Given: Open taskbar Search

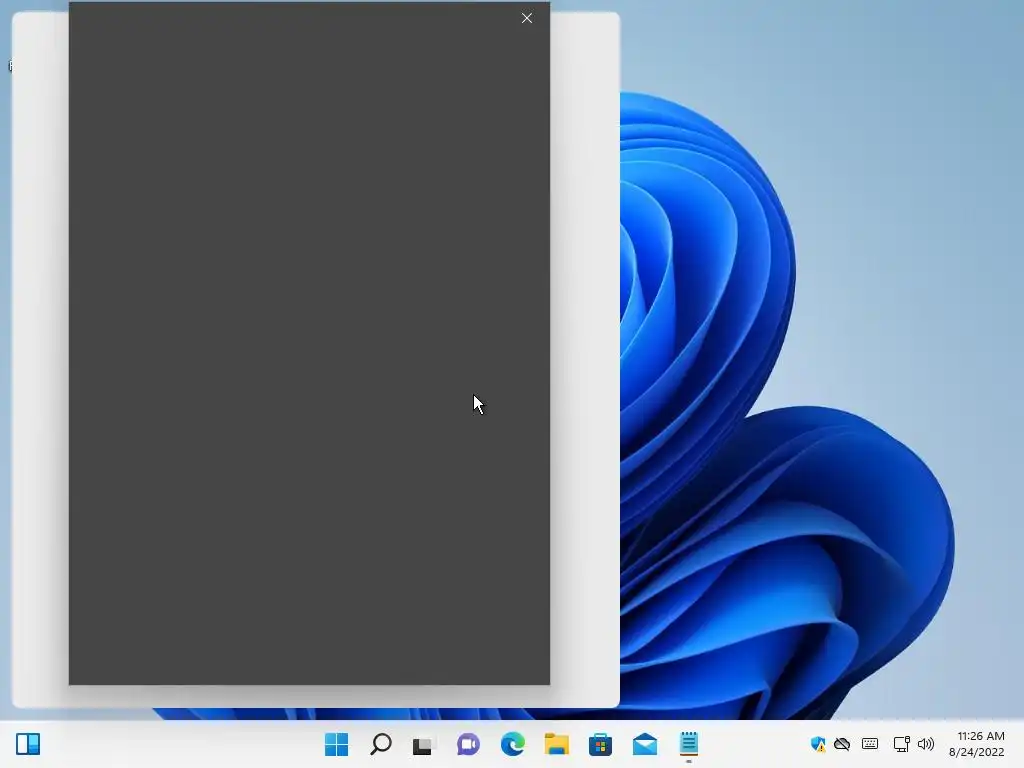Looking at the screenshot, I should pos(381,744).
